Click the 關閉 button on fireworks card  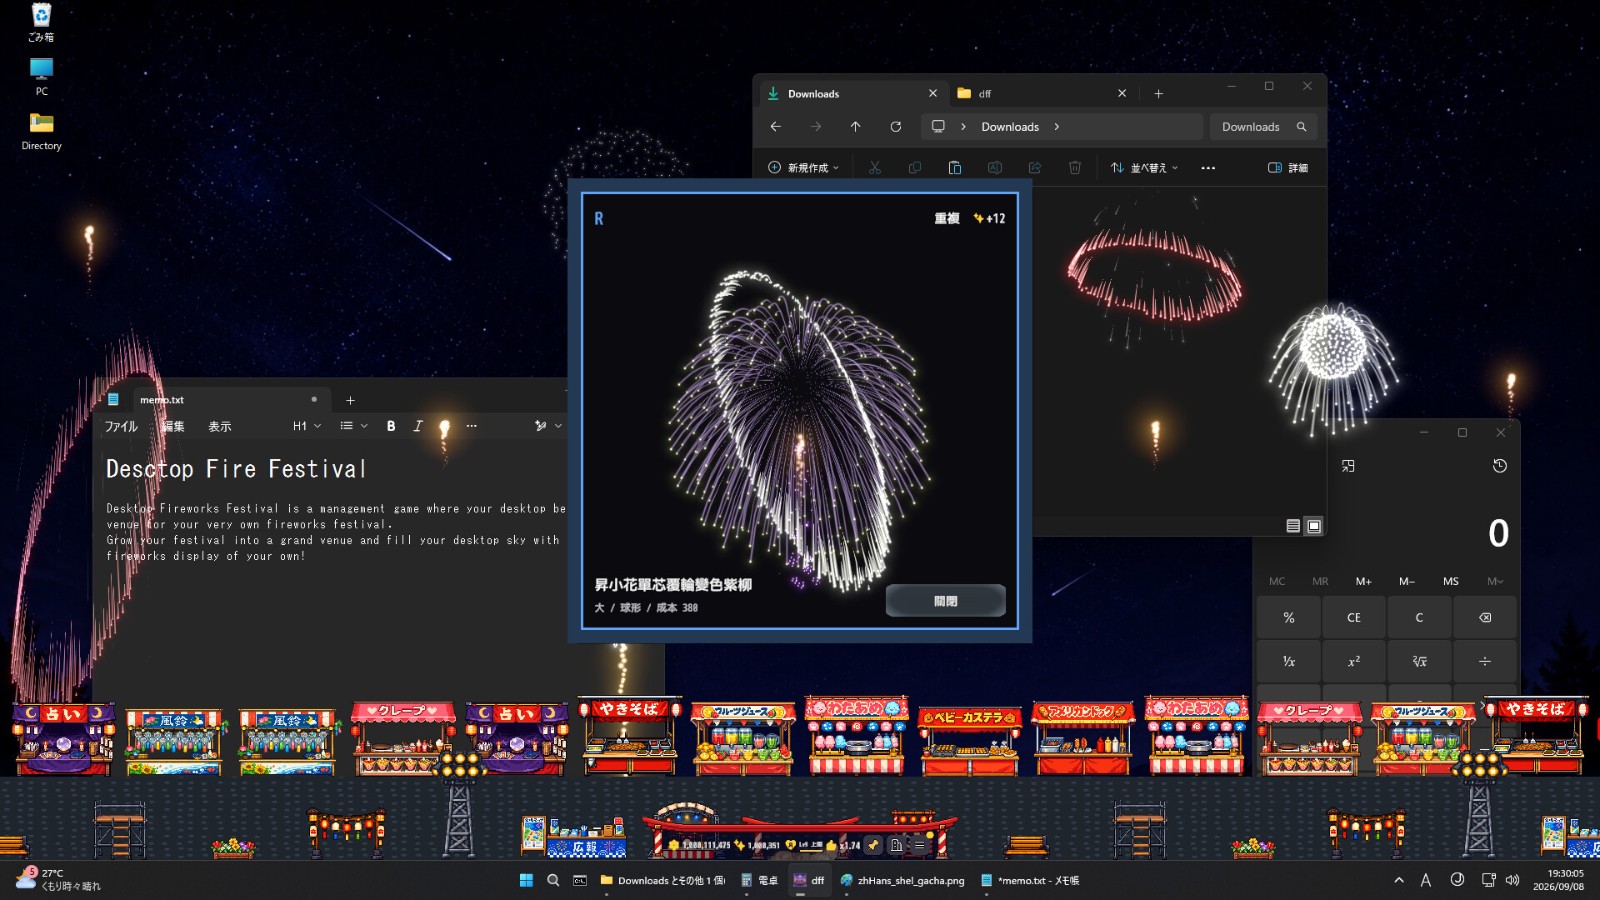[946, 601]
